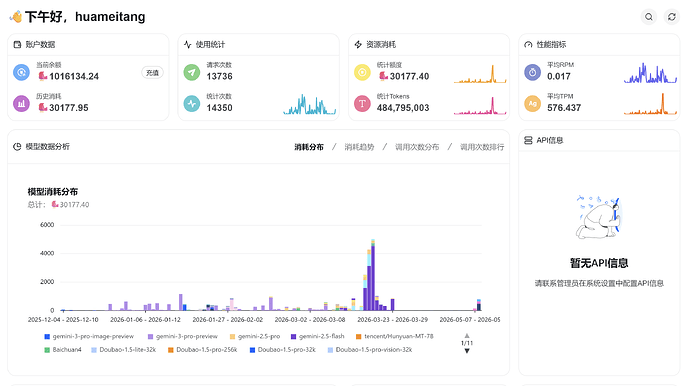The width and height of the screenshot is (690, 386).
Task: Click the 平均RPM stopwatch icon
Action: 532,72
